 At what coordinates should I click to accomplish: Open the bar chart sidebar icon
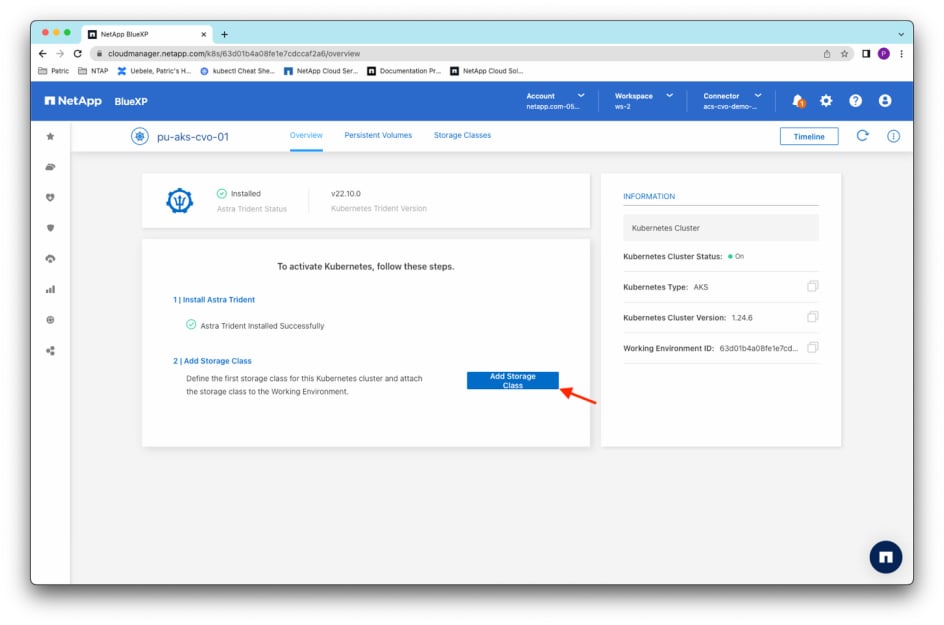pos(51,290)
